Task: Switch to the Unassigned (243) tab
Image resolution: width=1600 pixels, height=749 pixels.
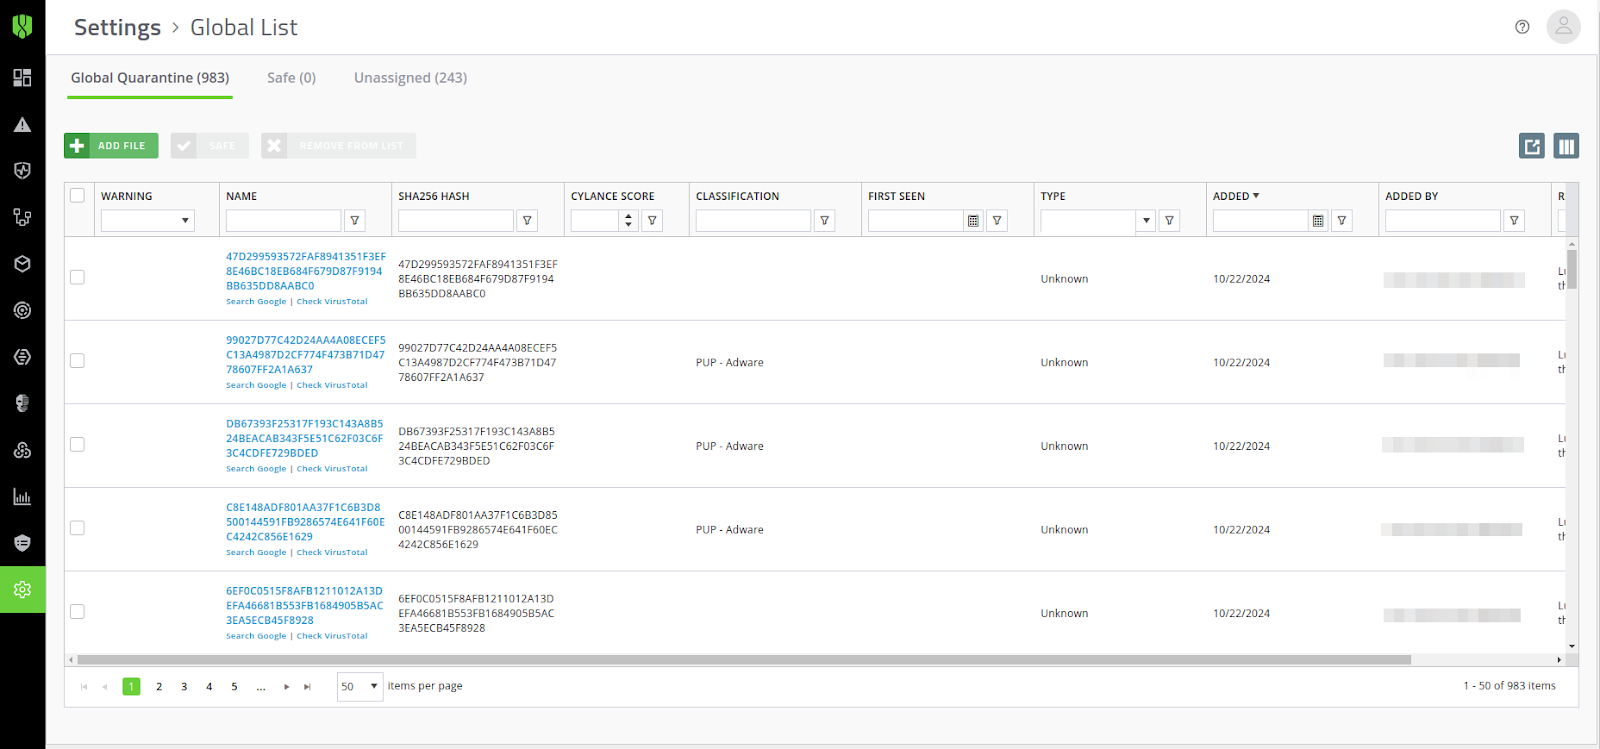Action: (410, 78)
